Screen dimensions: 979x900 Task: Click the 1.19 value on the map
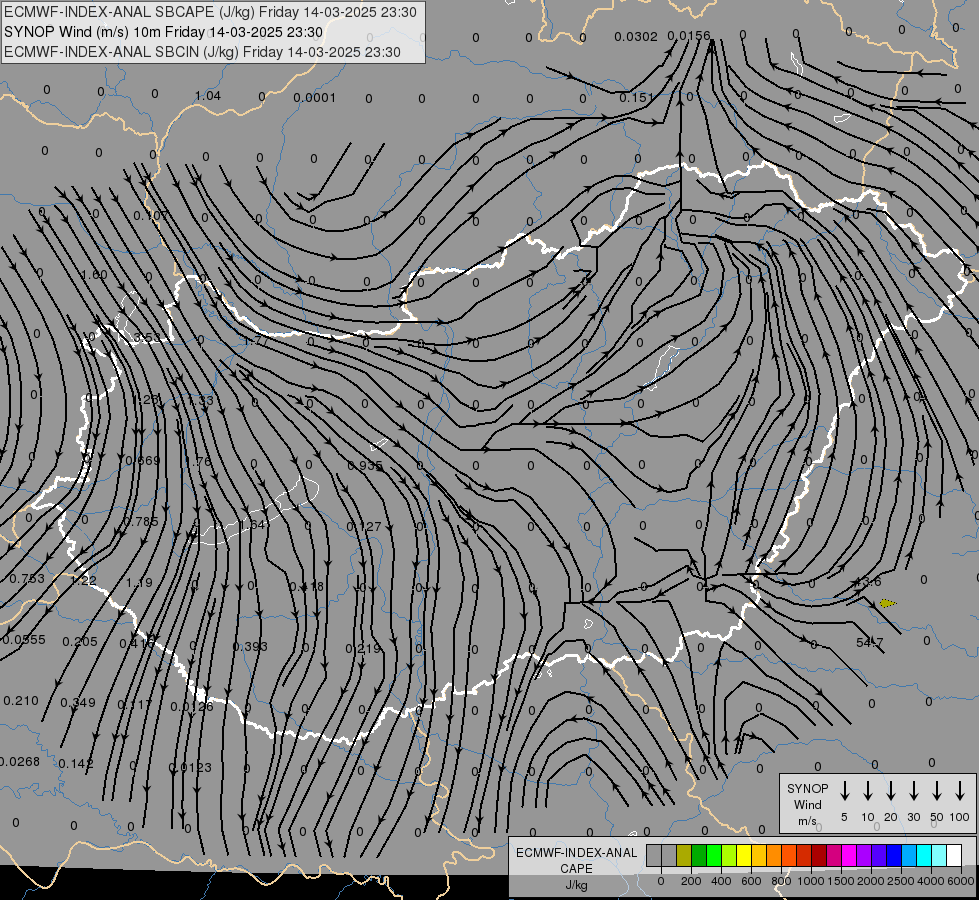[x=139, y=583]
